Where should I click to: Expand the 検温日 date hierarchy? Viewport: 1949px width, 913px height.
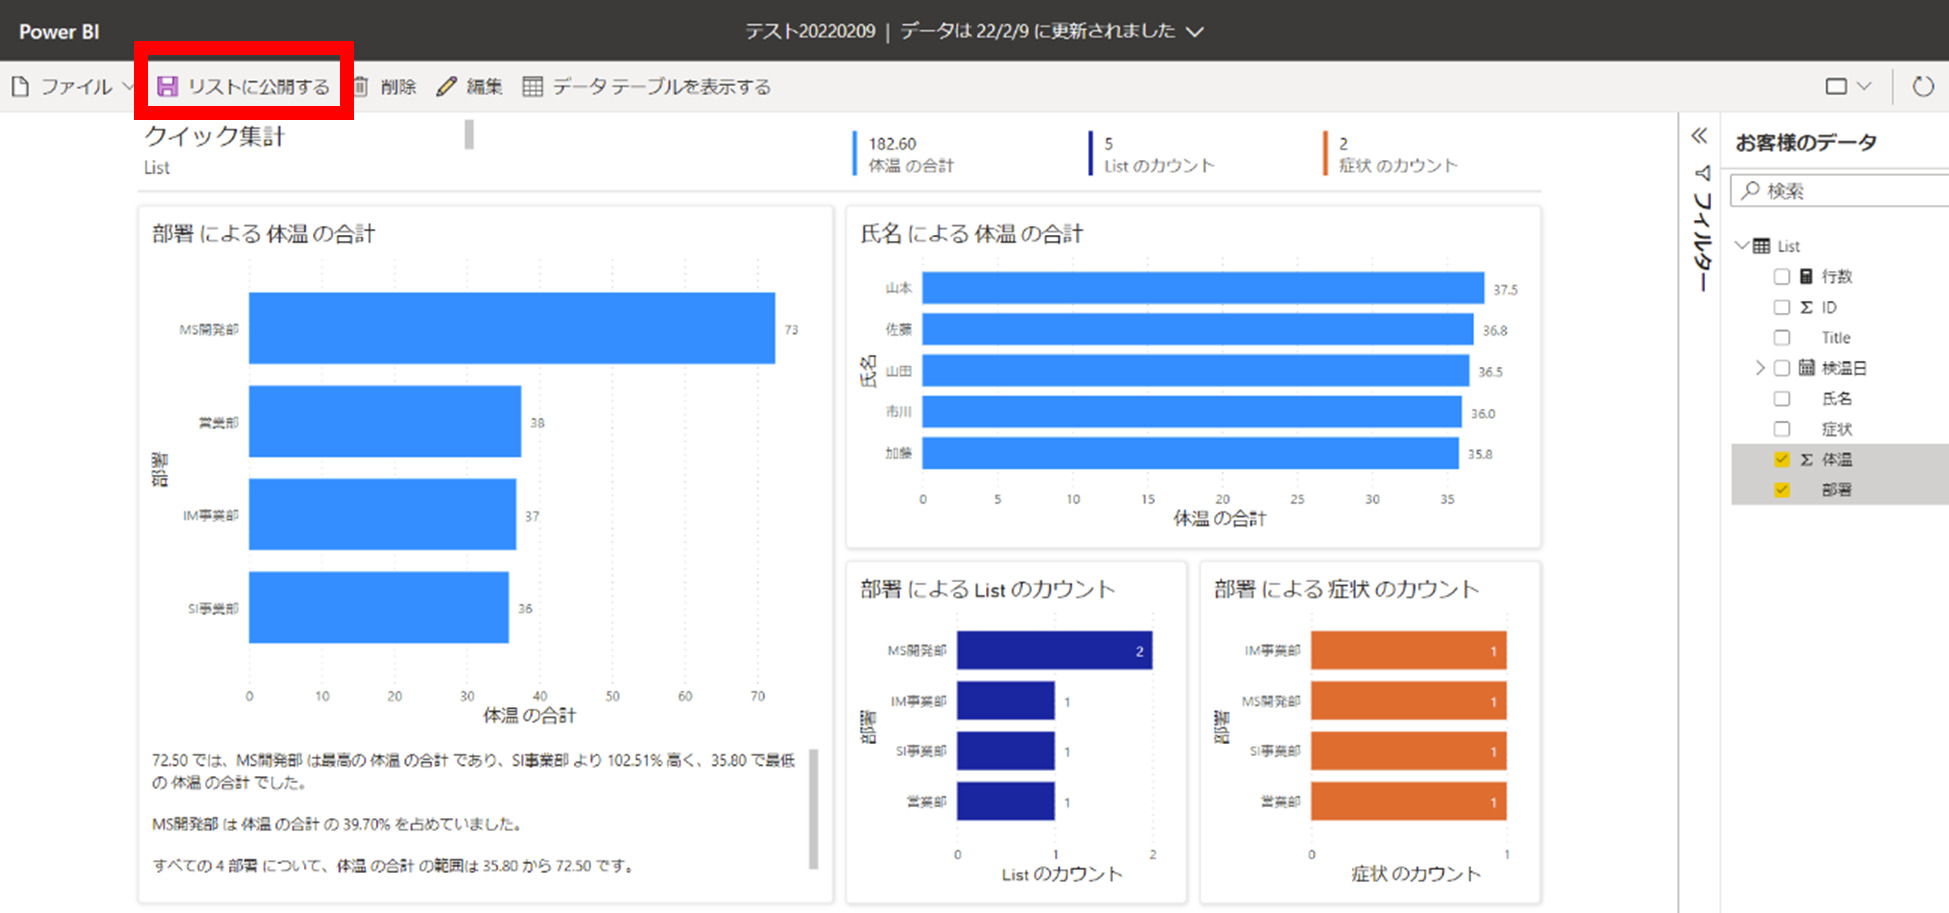(1759, 367)
